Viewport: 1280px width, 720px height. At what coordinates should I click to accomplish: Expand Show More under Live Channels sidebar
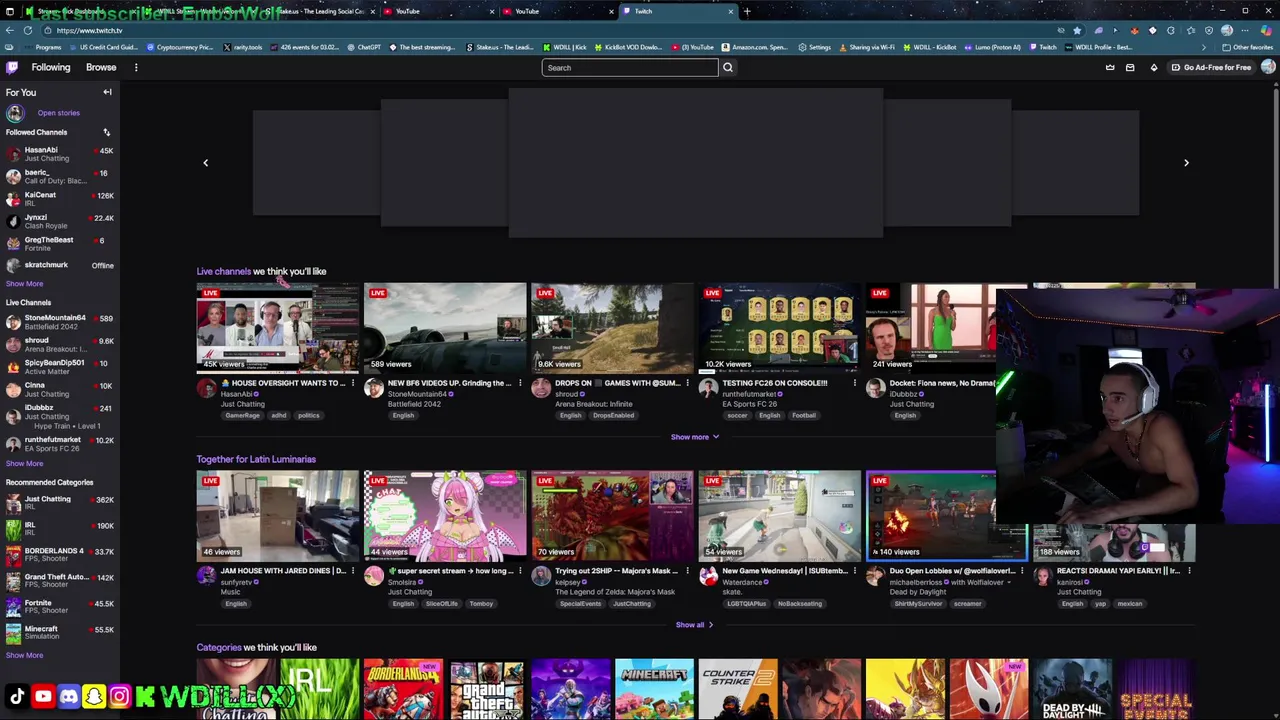point(24,464)
